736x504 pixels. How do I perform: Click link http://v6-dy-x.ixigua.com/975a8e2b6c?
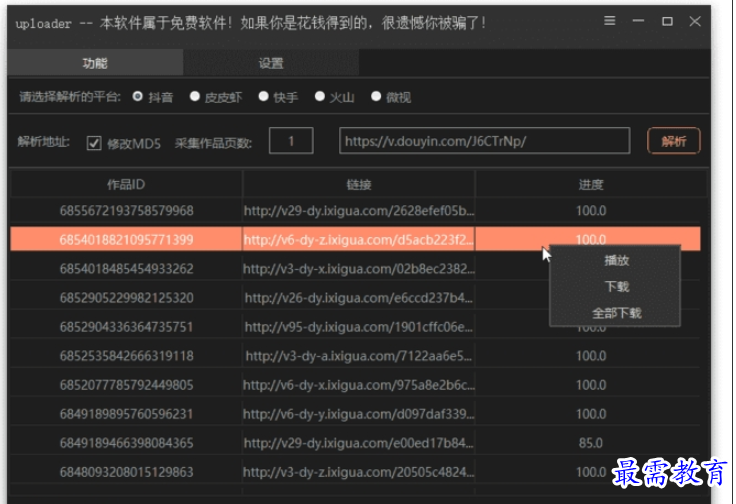click(359, 385)
